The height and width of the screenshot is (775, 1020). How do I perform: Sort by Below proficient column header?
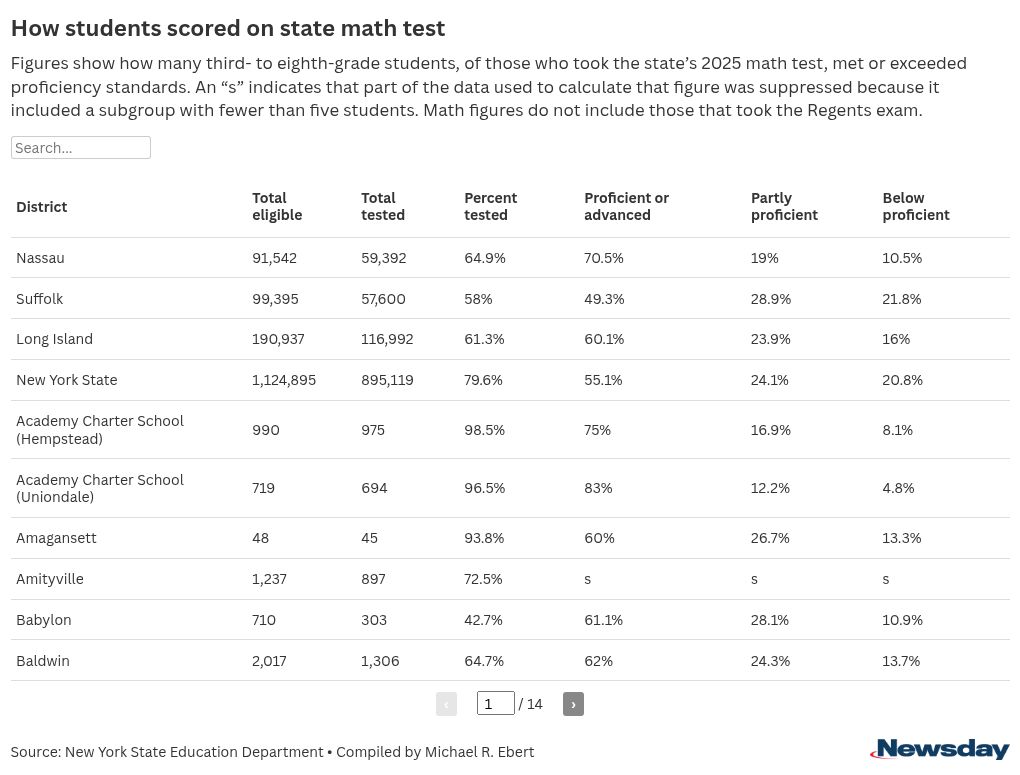click(x=916, y=206)
